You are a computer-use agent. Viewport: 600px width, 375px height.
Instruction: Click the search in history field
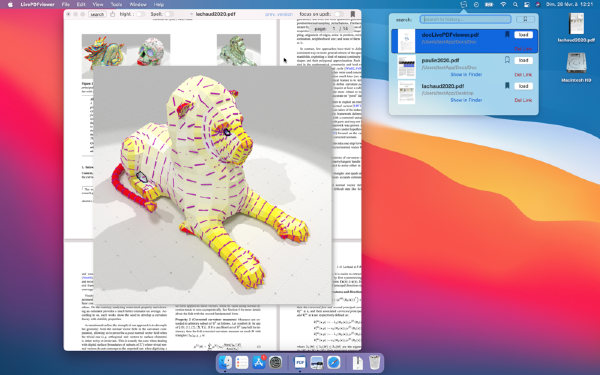click(x=465, y=19)
